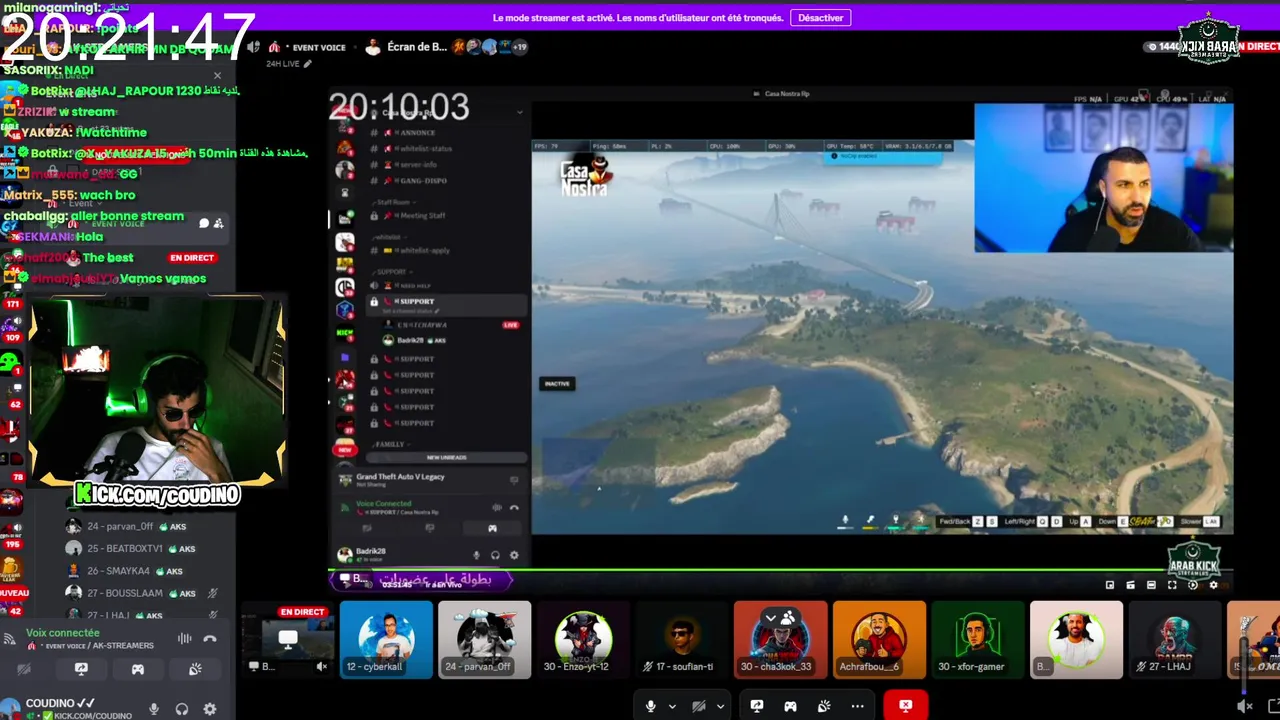This screenshot has height=720, width=1280.
Task: Open microphone options arrow in call bar
Action: coord(672,706)
